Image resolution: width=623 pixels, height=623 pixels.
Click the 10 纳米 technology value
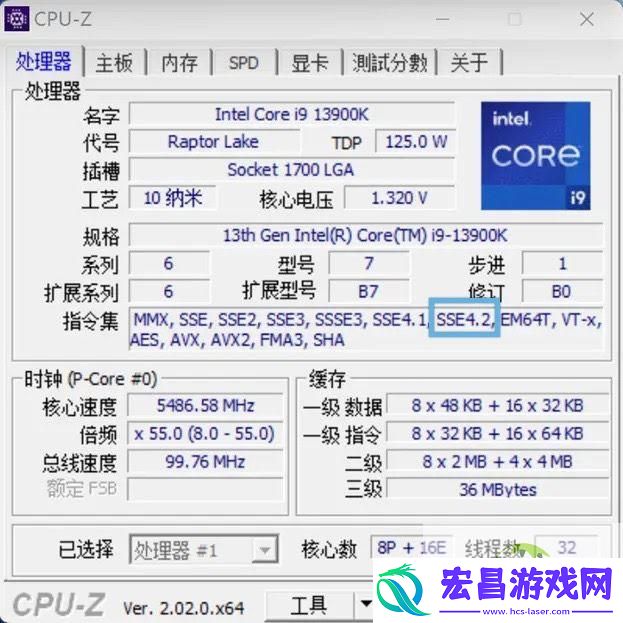click(173, 197)
